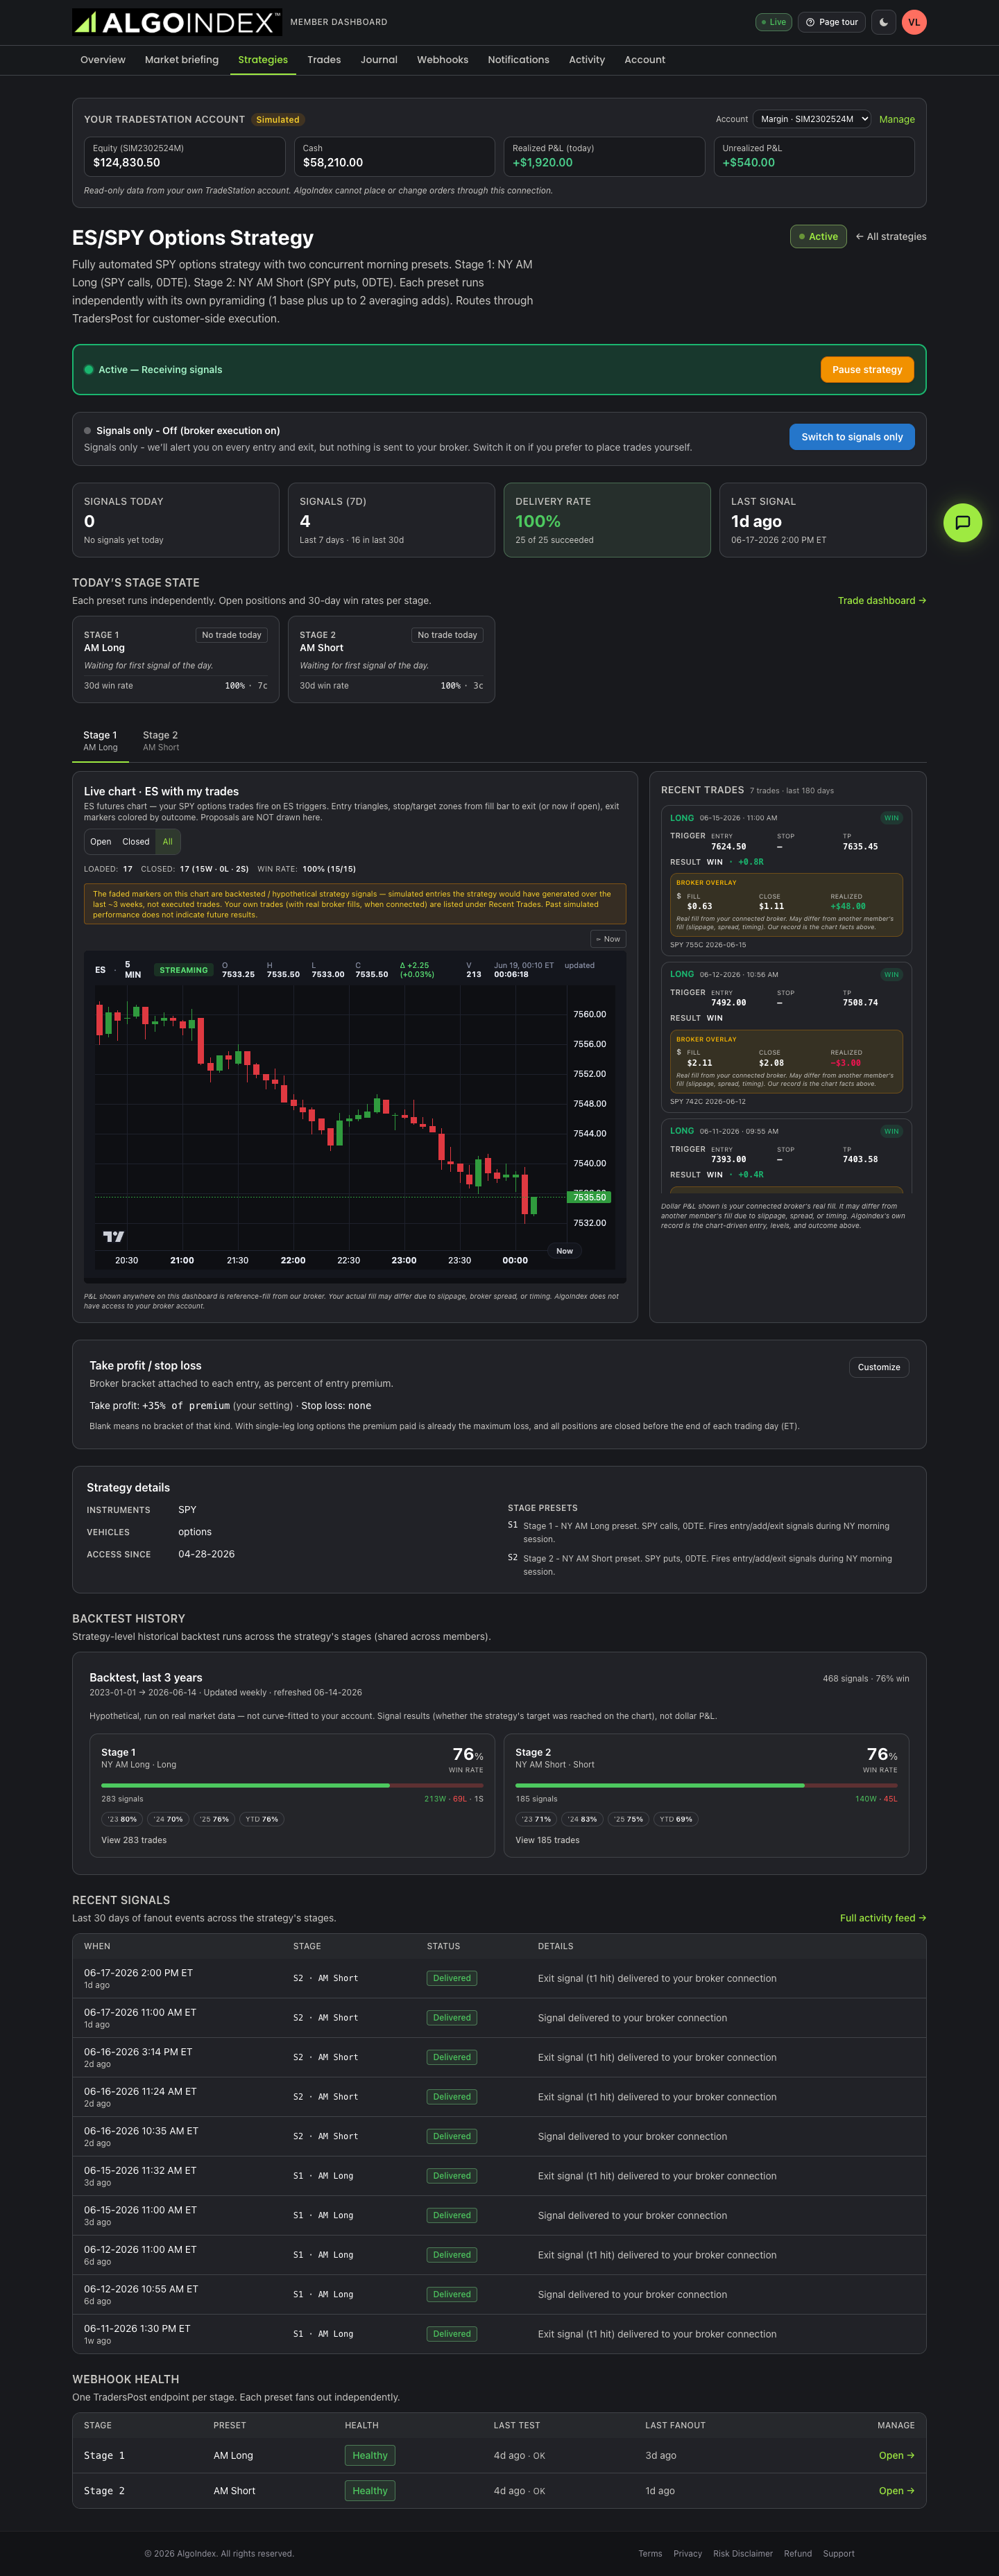Open the Margin SIM2302524M account dropdown
Image resolution: width=999 pixels, height=2576 pixels.
(812, 119)
